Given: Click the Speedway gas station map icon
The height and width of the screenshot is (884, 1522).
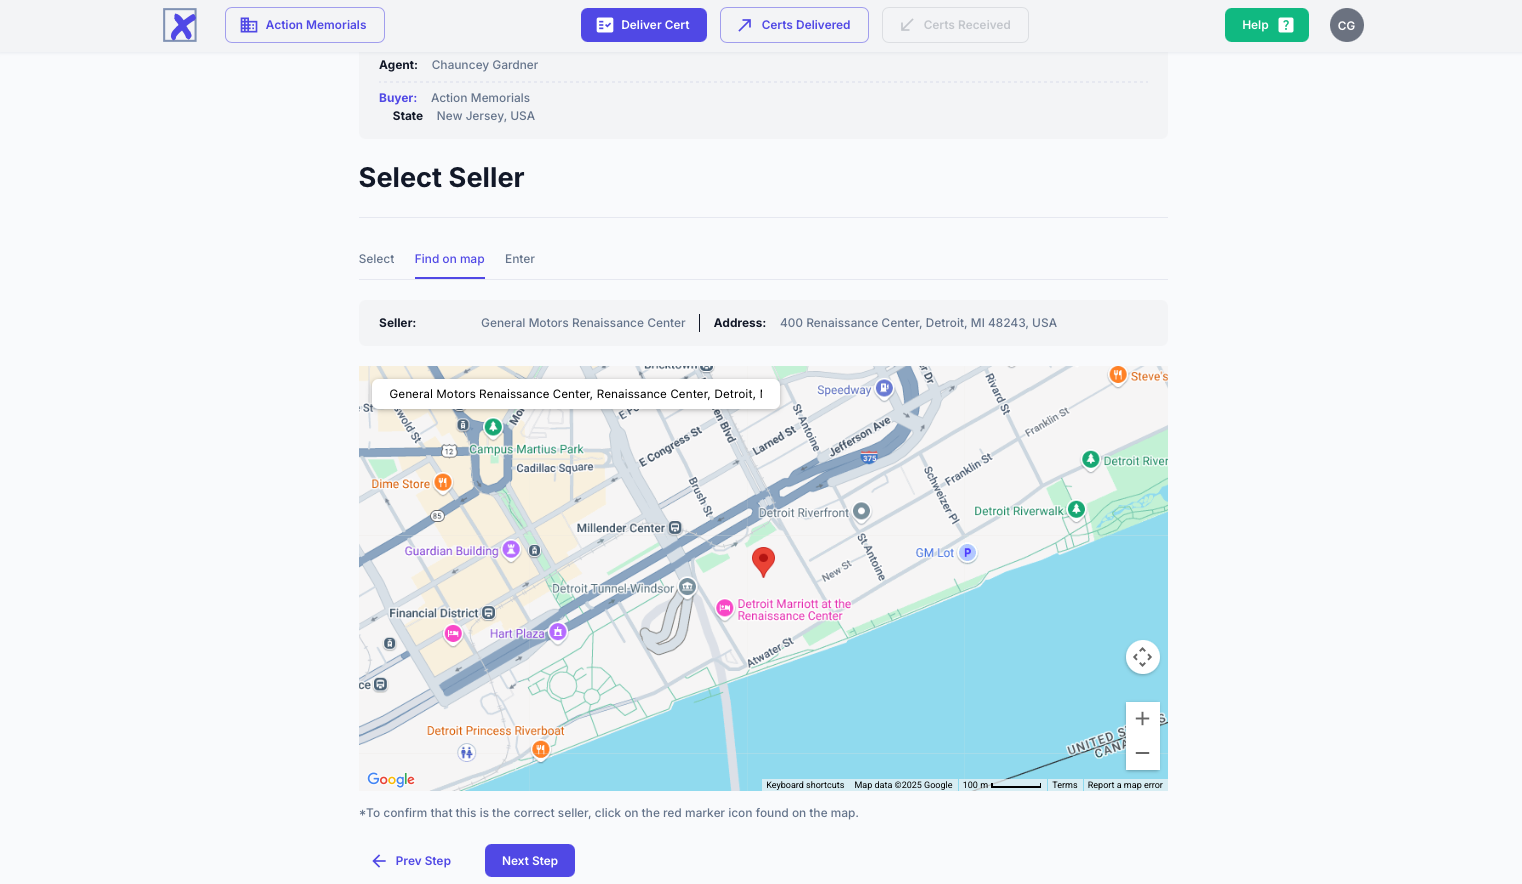Looking at the screenshot, I should click(884, 389).
